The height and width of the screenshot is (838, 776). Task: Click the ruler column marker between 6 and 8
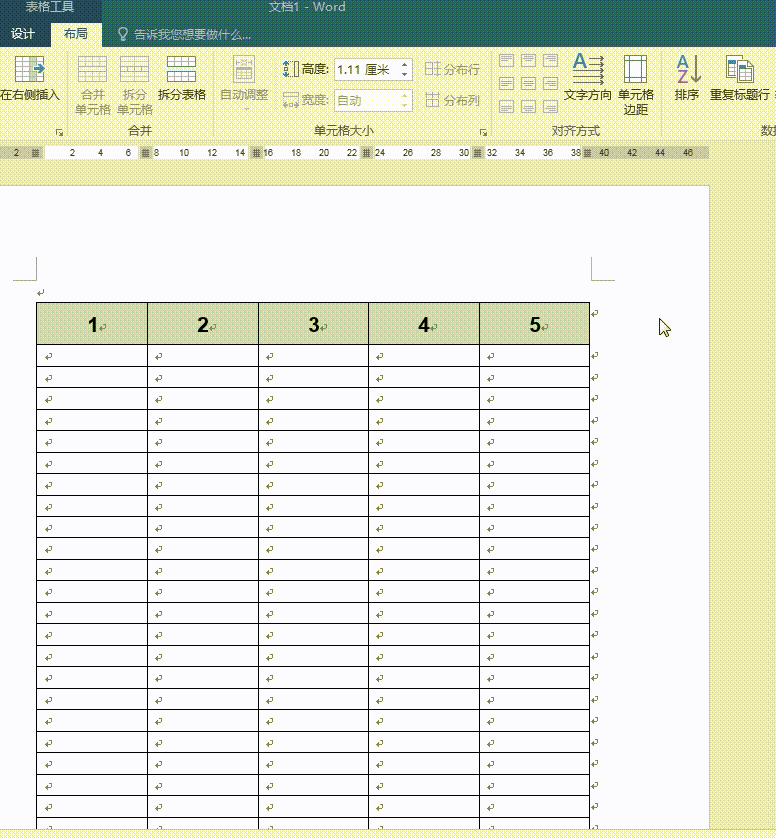click(145, 153)
